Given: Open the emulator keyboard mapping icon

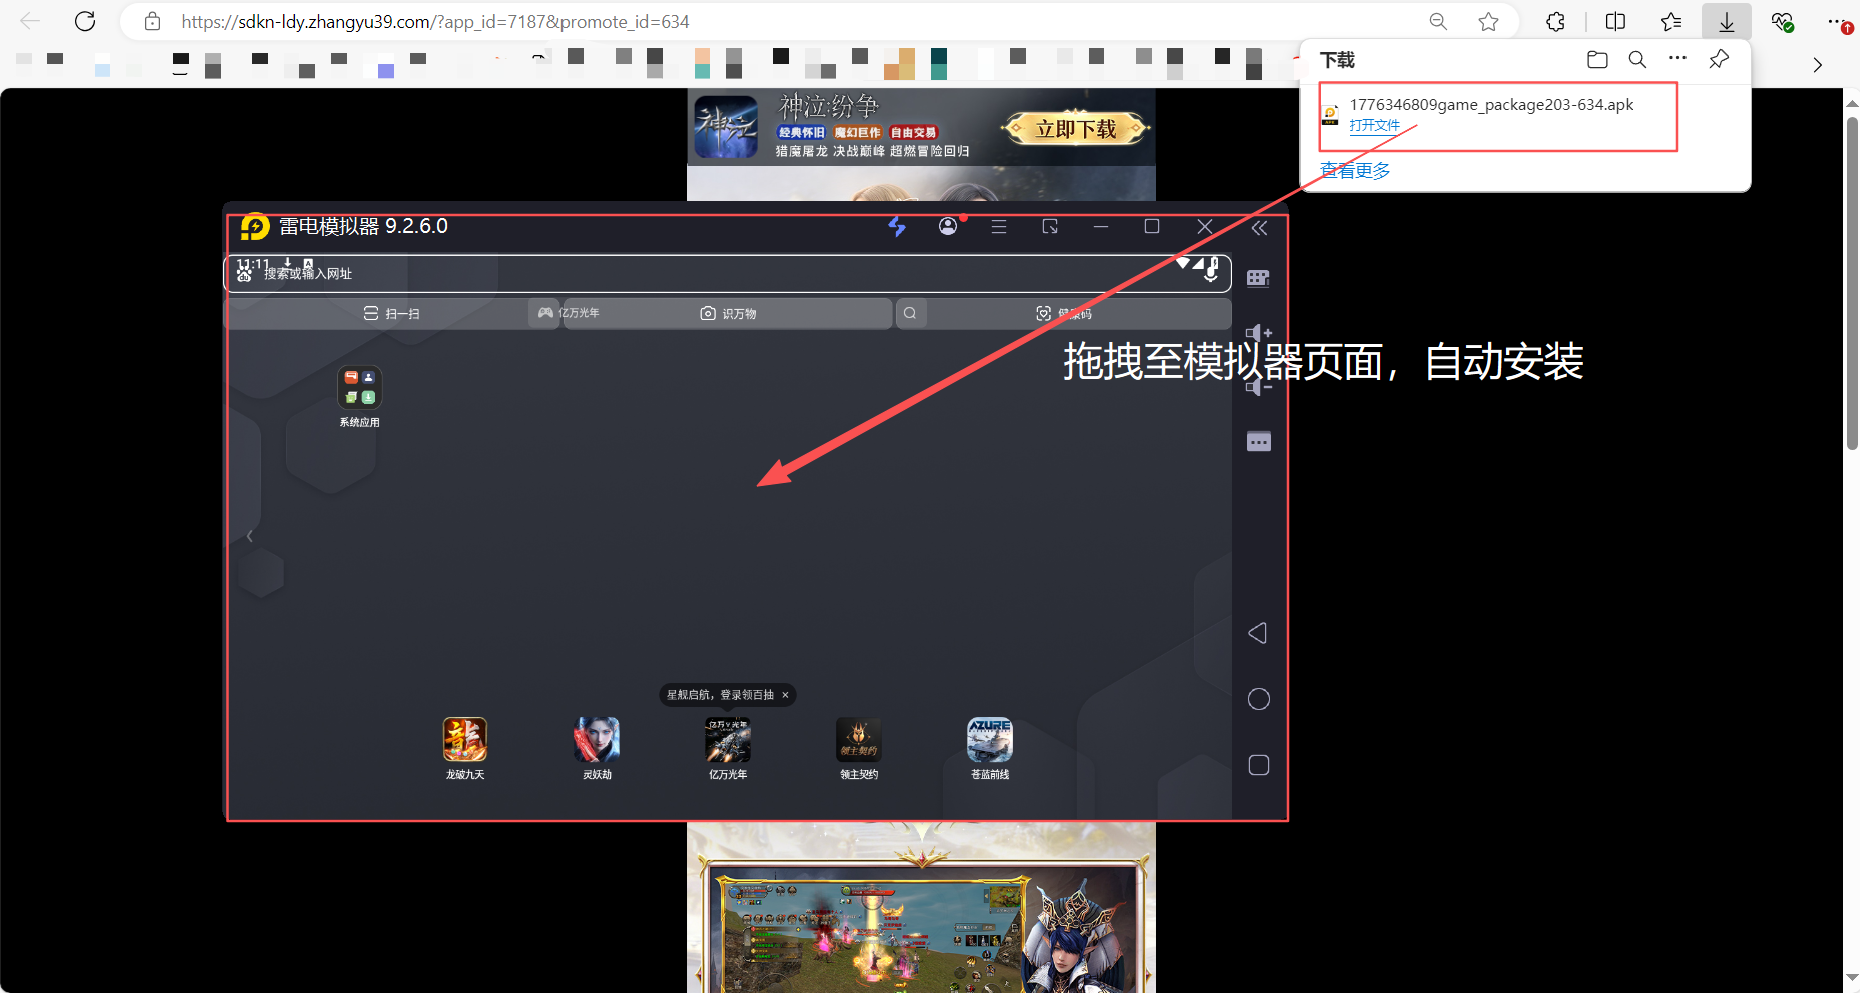Looking at the screenshot, I should pos(1258,278).
